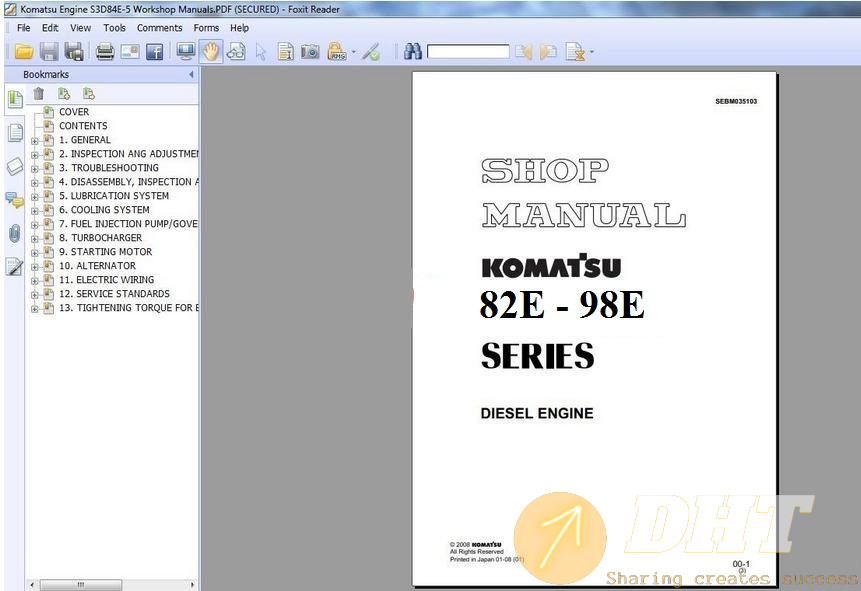Screen dimensions: 861x591
Task: Click the bookmarks scrollbar left arrow
Action: tap(32, 585)
